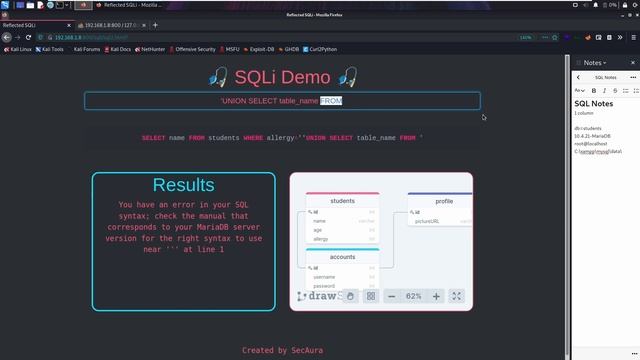Open file manager from top panel
This screenshot has width=640, height=360.
coord(30,5)
